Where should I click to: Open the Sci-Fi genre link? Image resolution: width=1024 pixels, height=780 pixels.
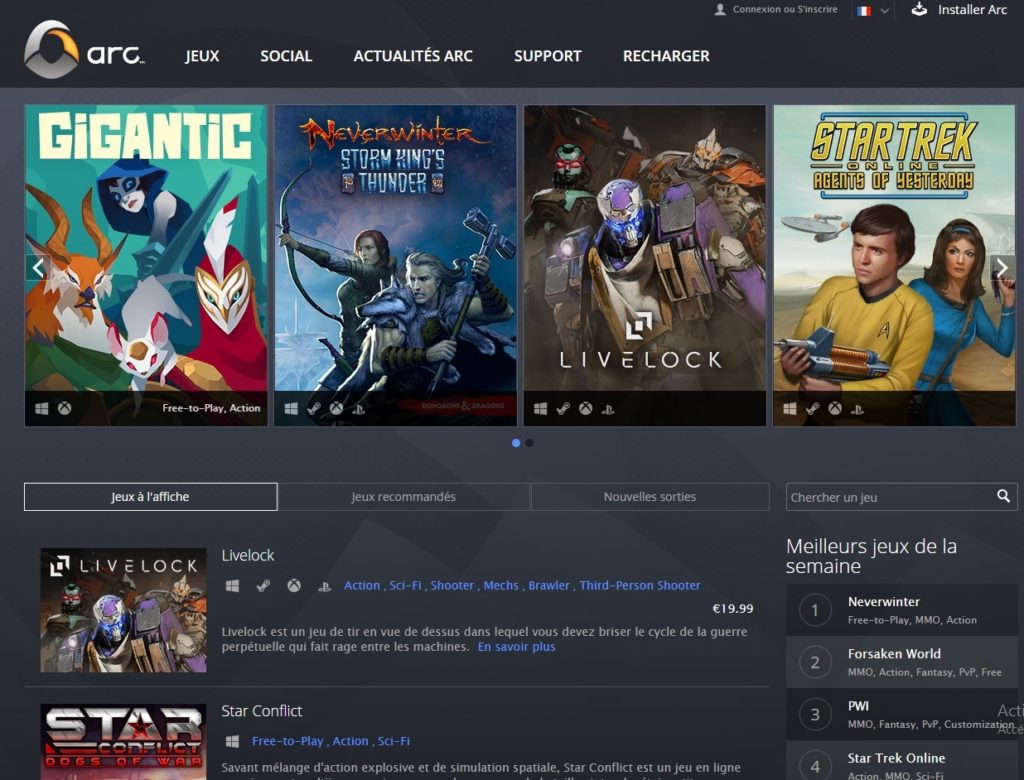point(409,585)
